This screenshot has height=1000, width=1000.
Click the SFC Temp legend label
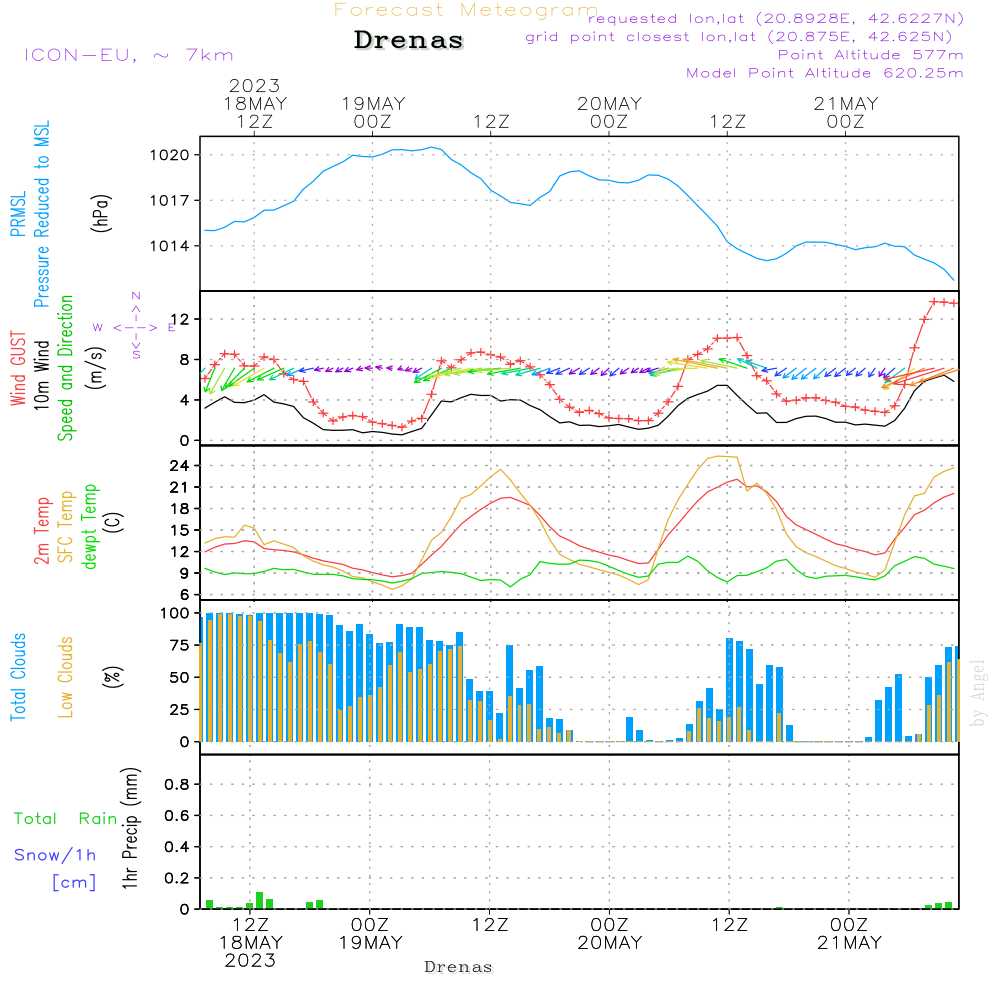[67, 527]
